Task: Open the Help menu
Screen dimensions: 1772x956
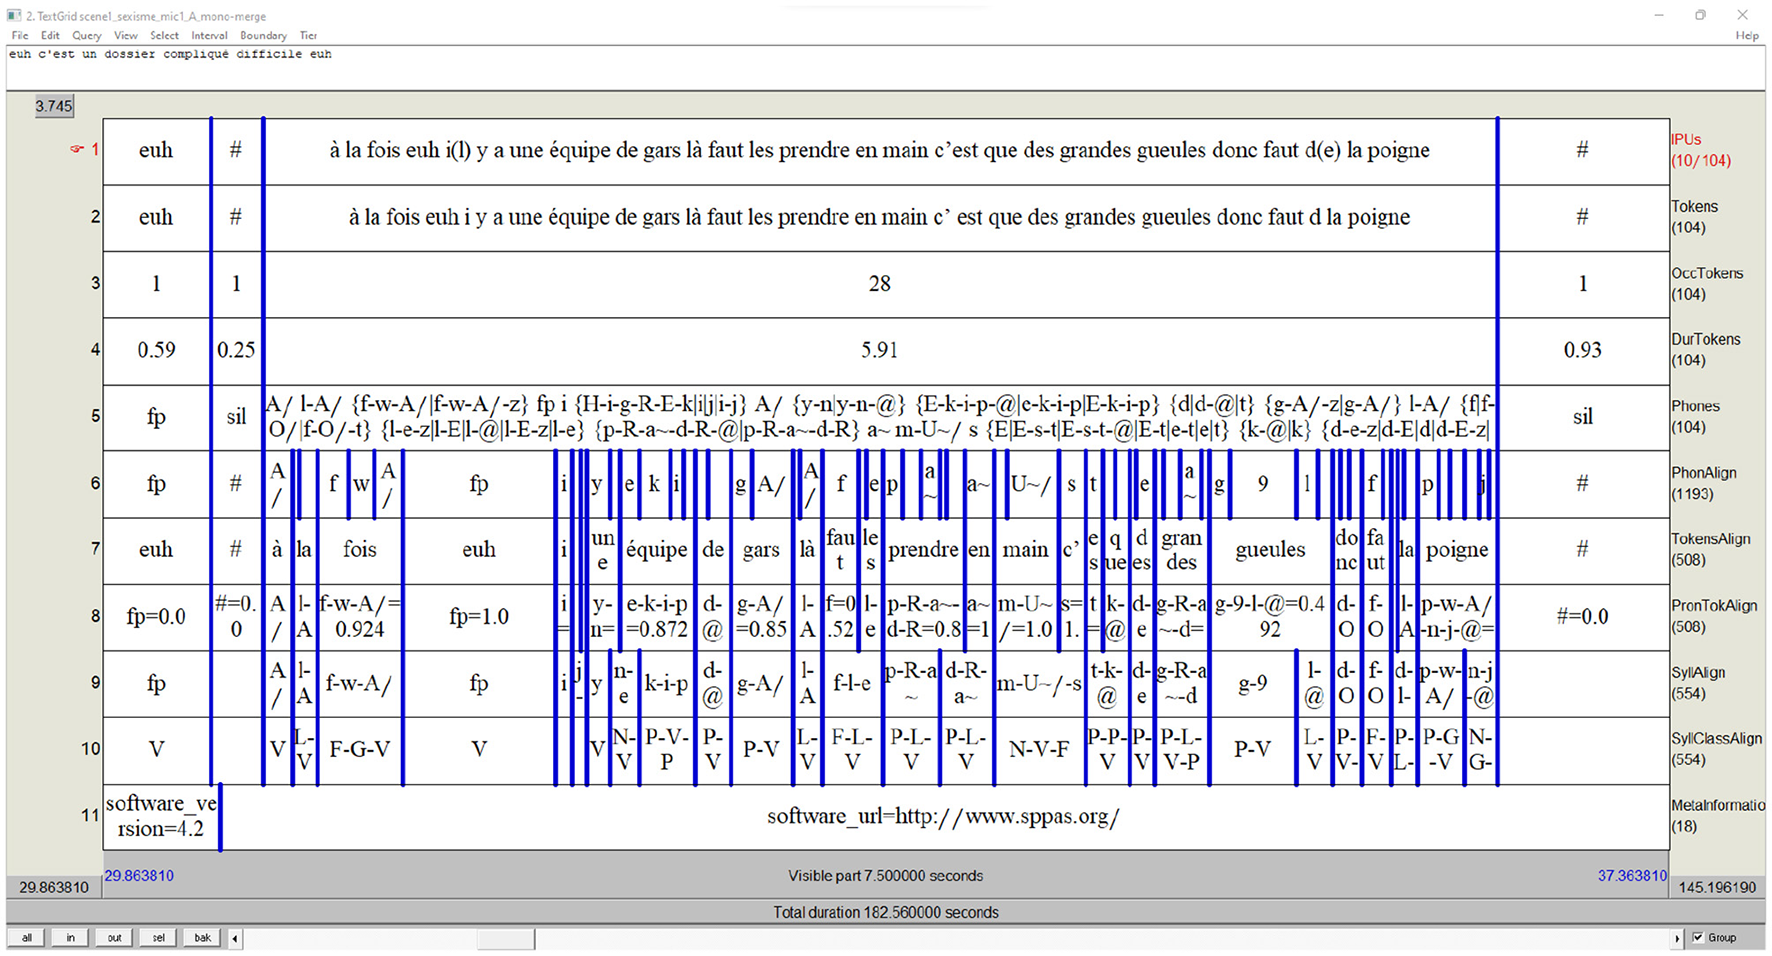Action: coord(1747,35)
